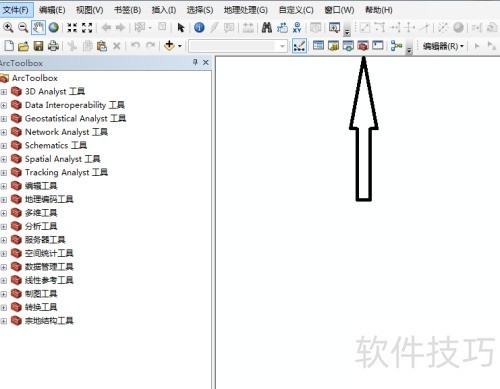The width and height of the screenshot is (500, 389).
Task: Toggle the Editor toolbar button
Action: (x=299, y=46)
